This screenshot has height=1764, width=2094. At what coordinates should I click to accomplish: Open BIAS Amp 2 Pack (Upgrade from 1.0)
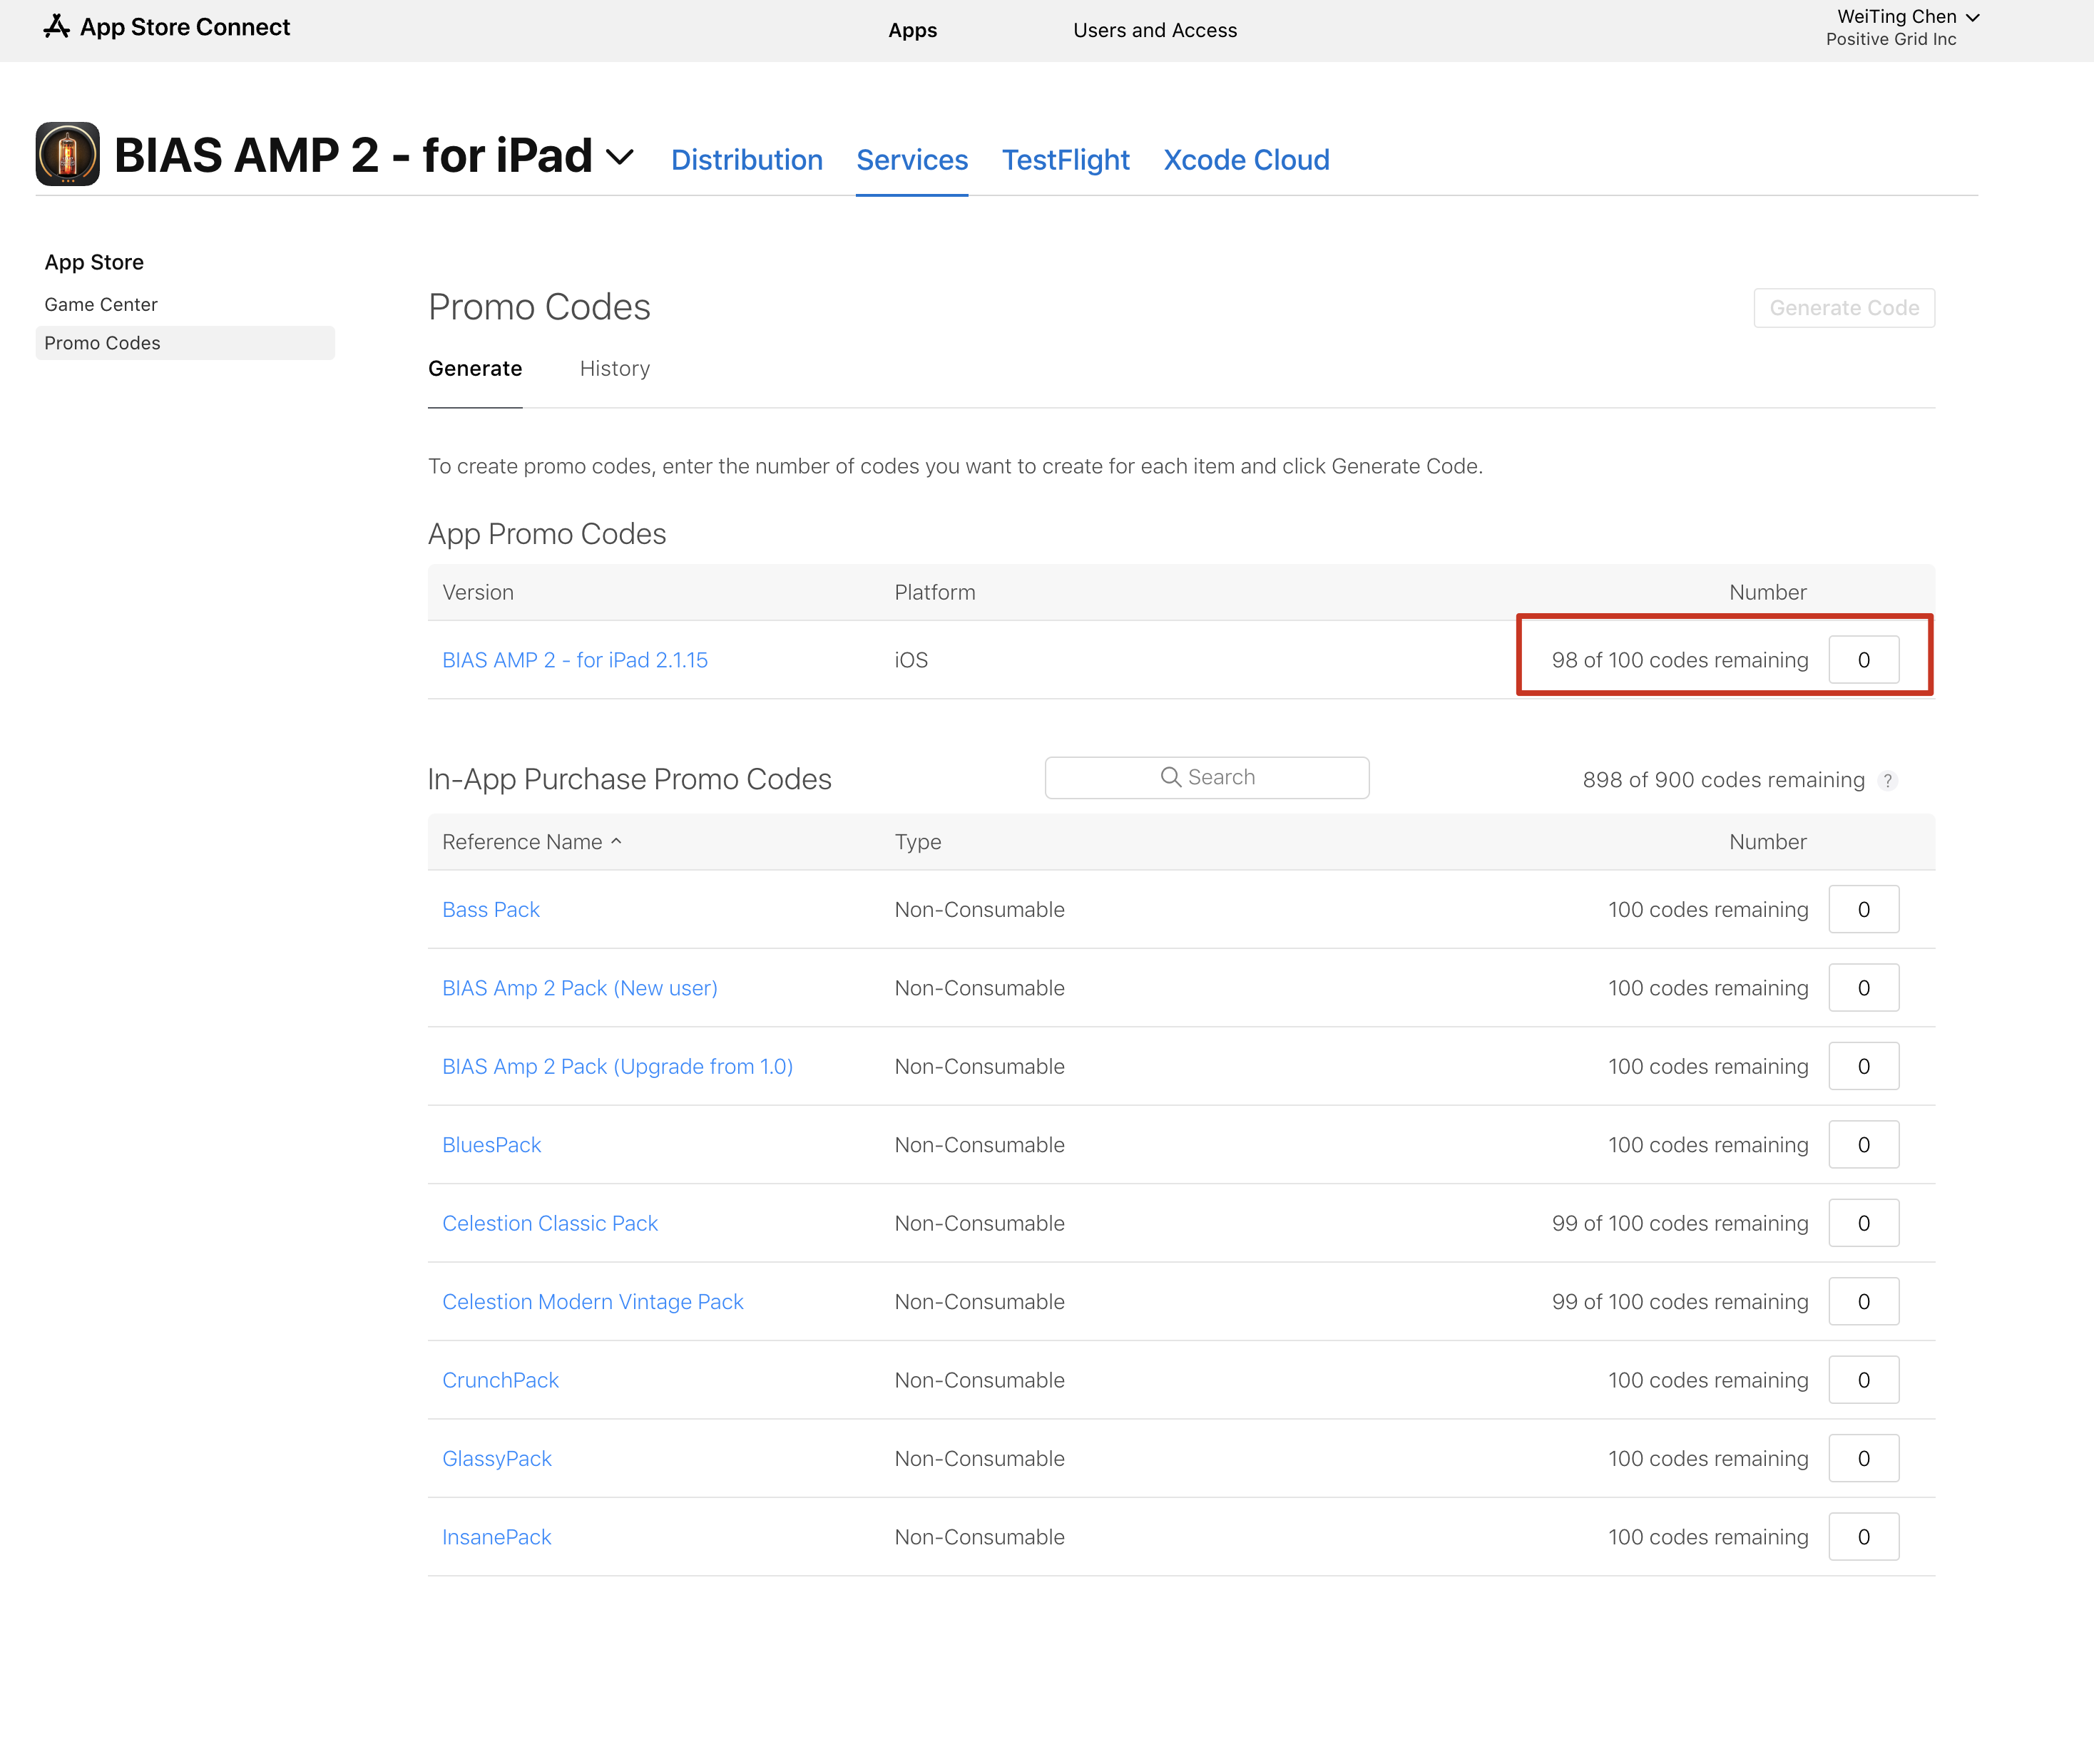point(618,1066)
